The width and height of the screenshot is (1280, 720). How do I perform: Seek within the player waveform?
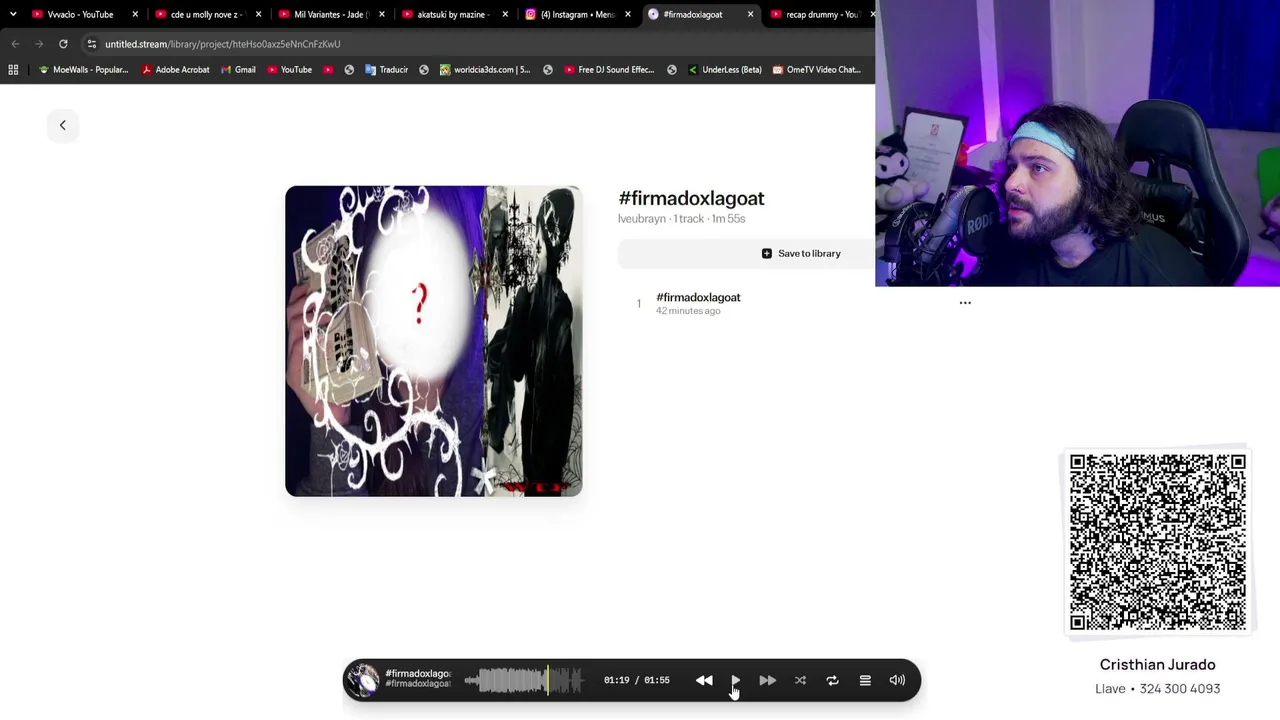tap(523, 681)
